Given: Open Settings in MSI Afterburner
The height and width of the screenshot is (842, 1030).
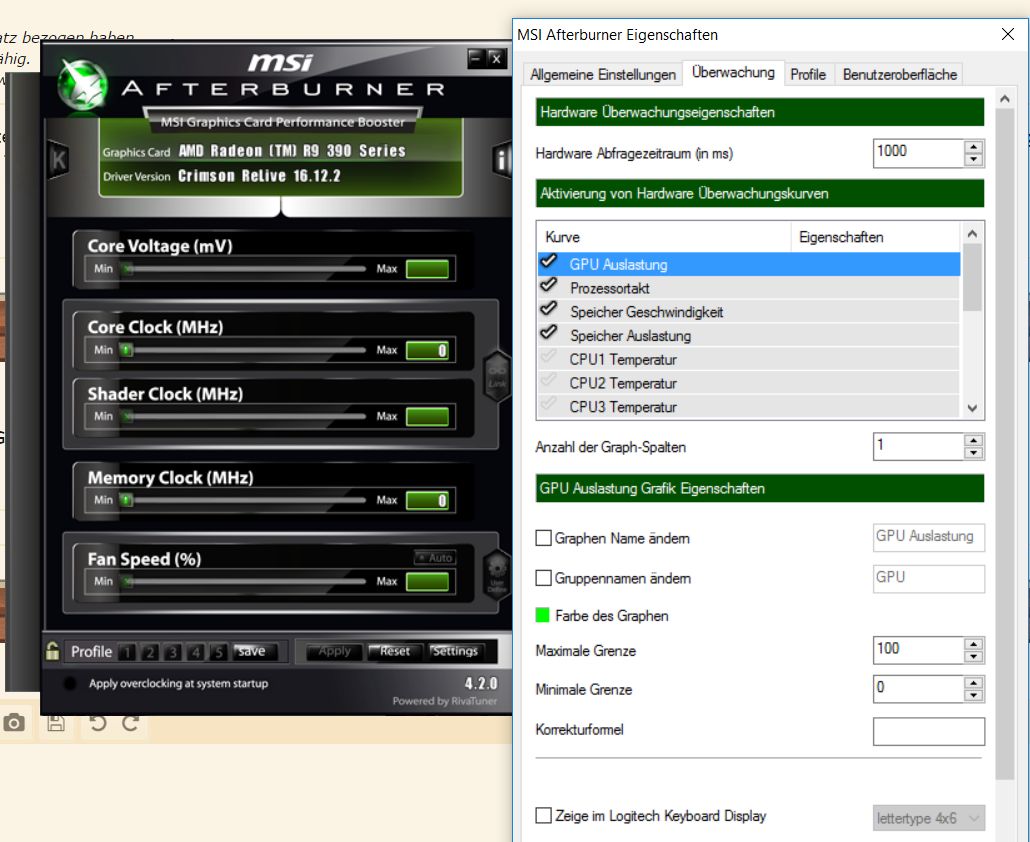Looking at the screenshot, I should [x=456, y=651].
